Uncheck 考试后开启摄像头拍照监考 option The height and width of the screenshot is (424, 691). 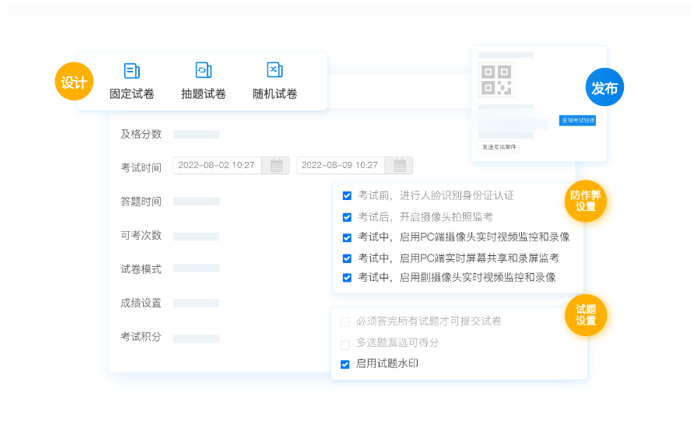(347, 217)
